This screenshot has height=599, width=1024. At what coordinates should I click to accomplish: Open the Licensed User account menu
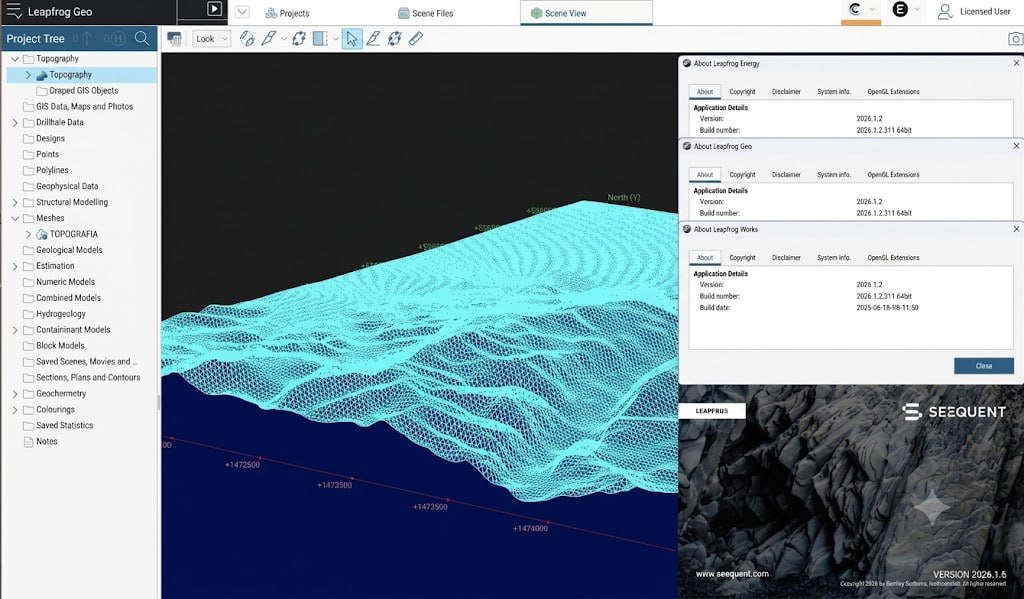coord(974,11)
